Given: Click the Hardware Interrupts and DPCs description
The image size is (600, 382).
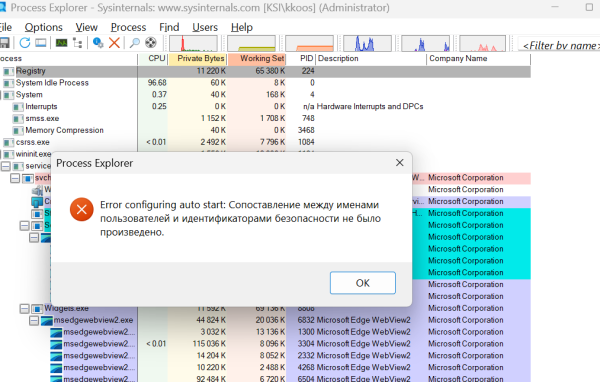Looking at the screenshot, I should coord(370,106).
